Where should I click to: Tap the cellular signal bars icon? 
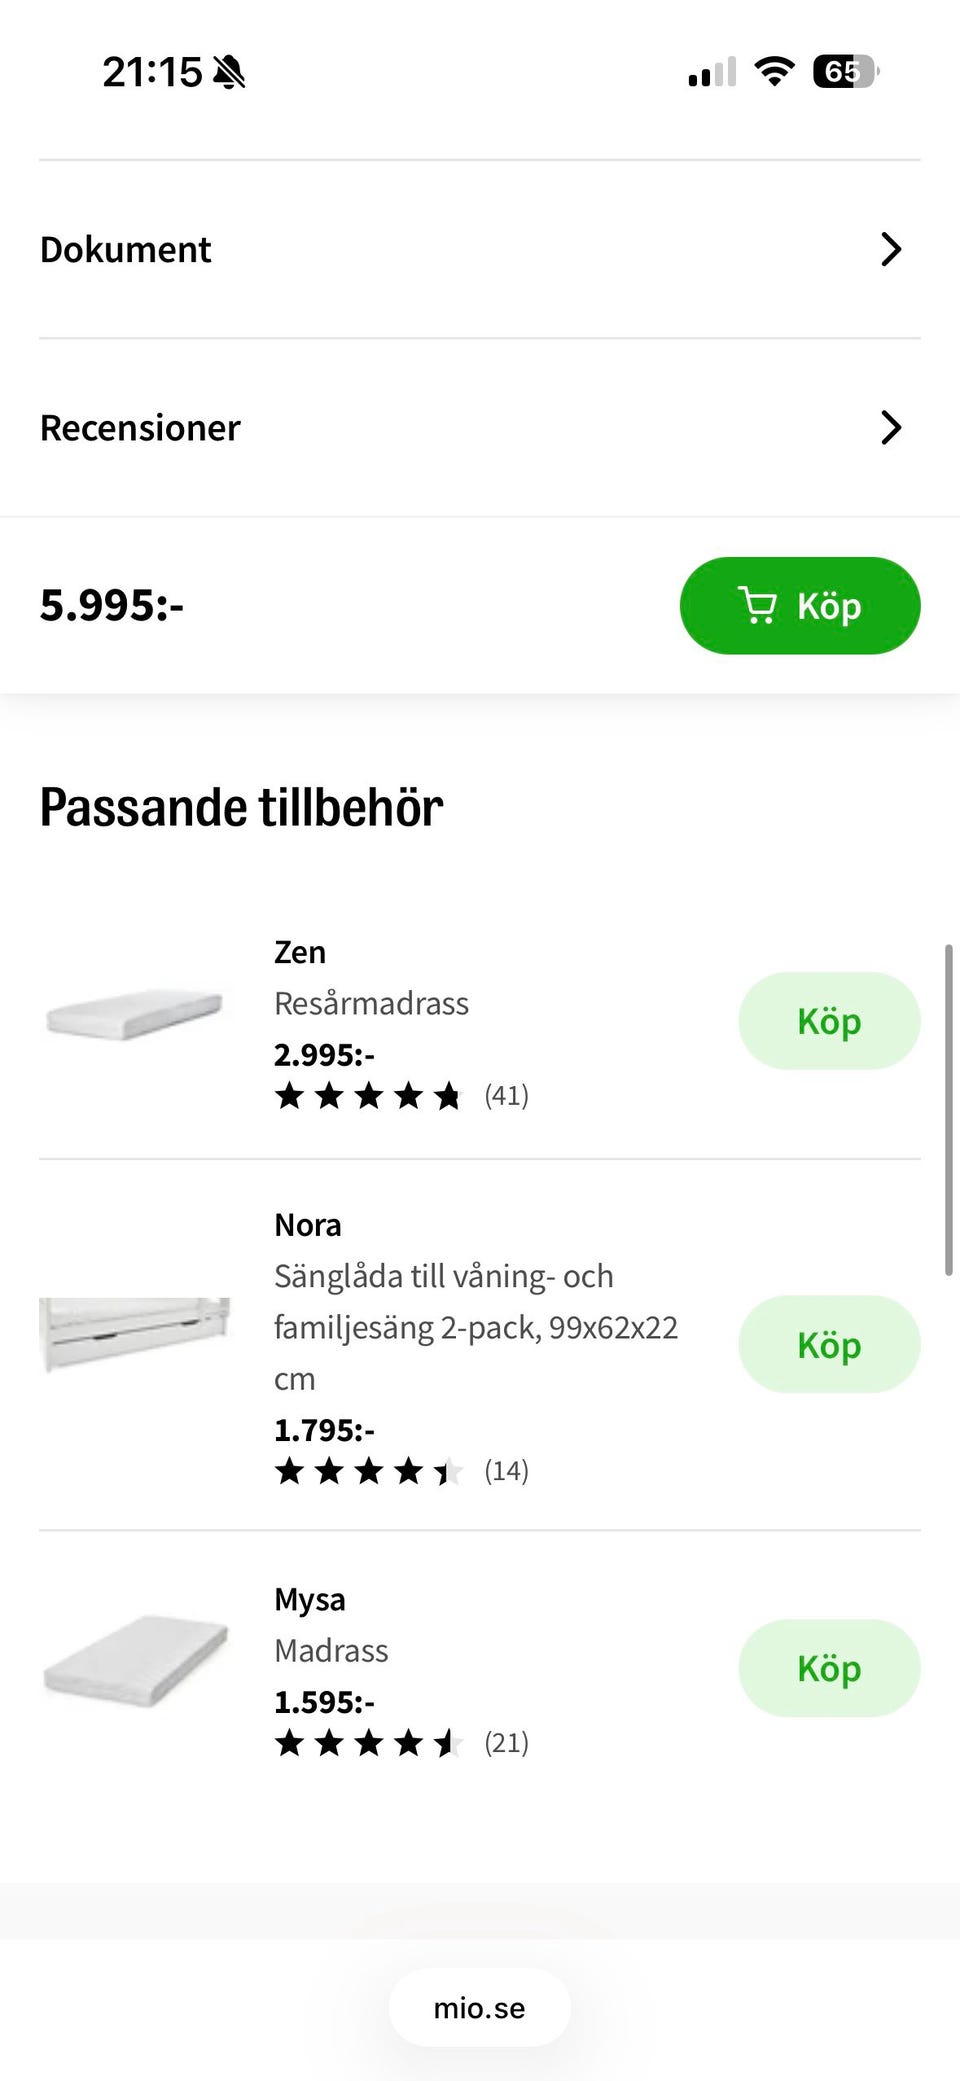(712, 72)
